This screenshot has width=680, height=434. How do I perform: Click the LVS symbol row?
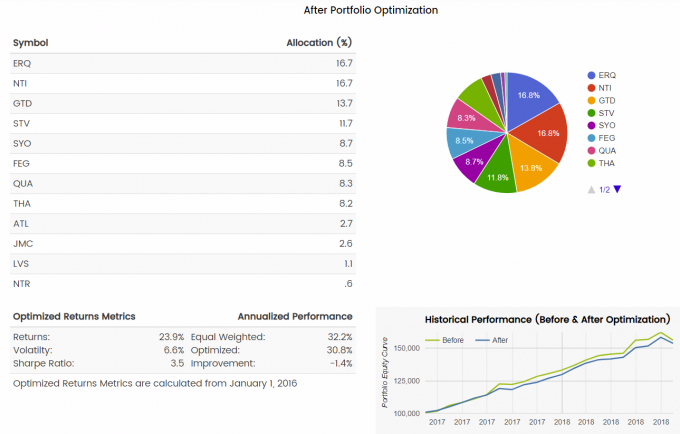click(x=183, y=264)
